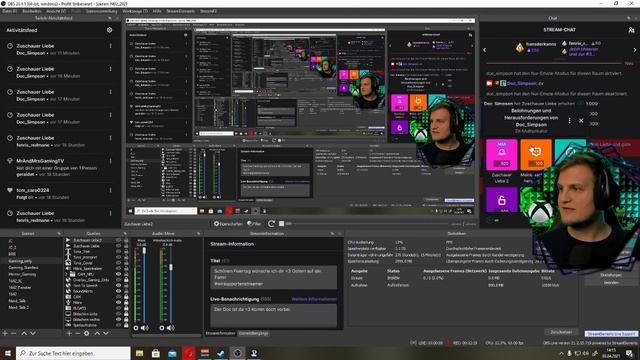
Task: Open menu for tcm_caro0224 follow entry
Action: pos(110,191)
